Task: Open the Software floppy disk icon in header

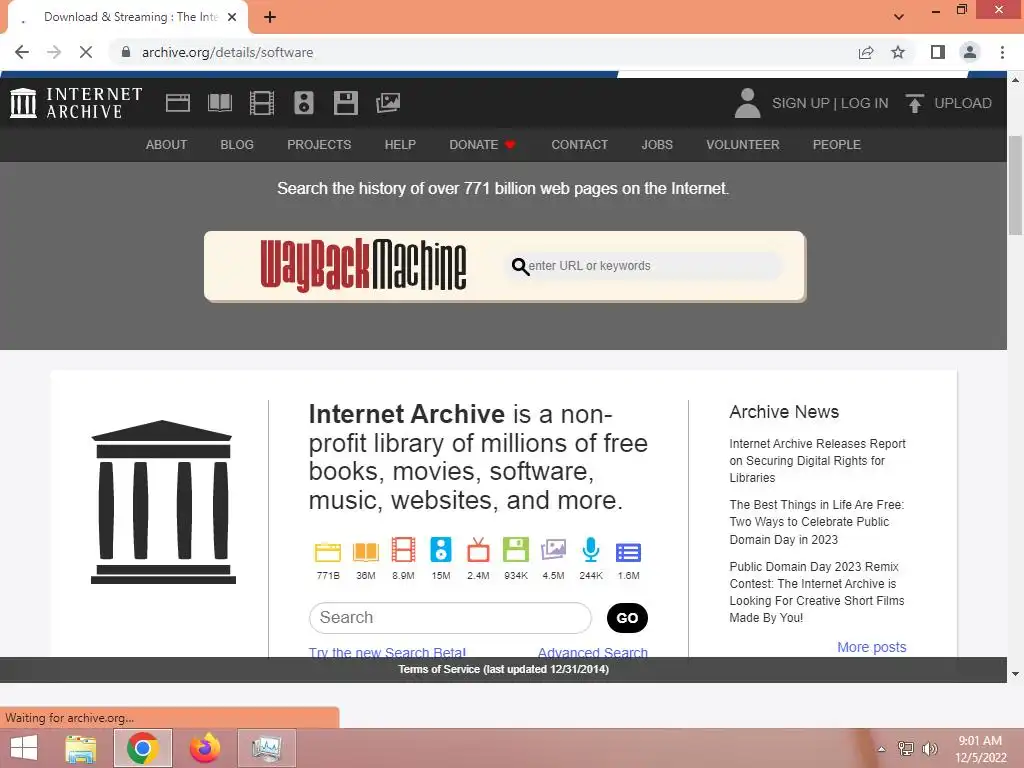Action: coord(345,103)
